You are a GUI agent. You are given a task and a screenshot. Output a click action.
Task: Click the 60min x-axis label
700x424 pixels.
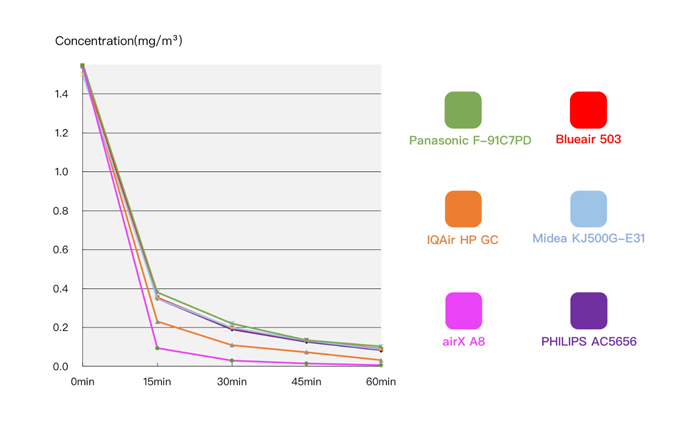[x=380, y=383]
